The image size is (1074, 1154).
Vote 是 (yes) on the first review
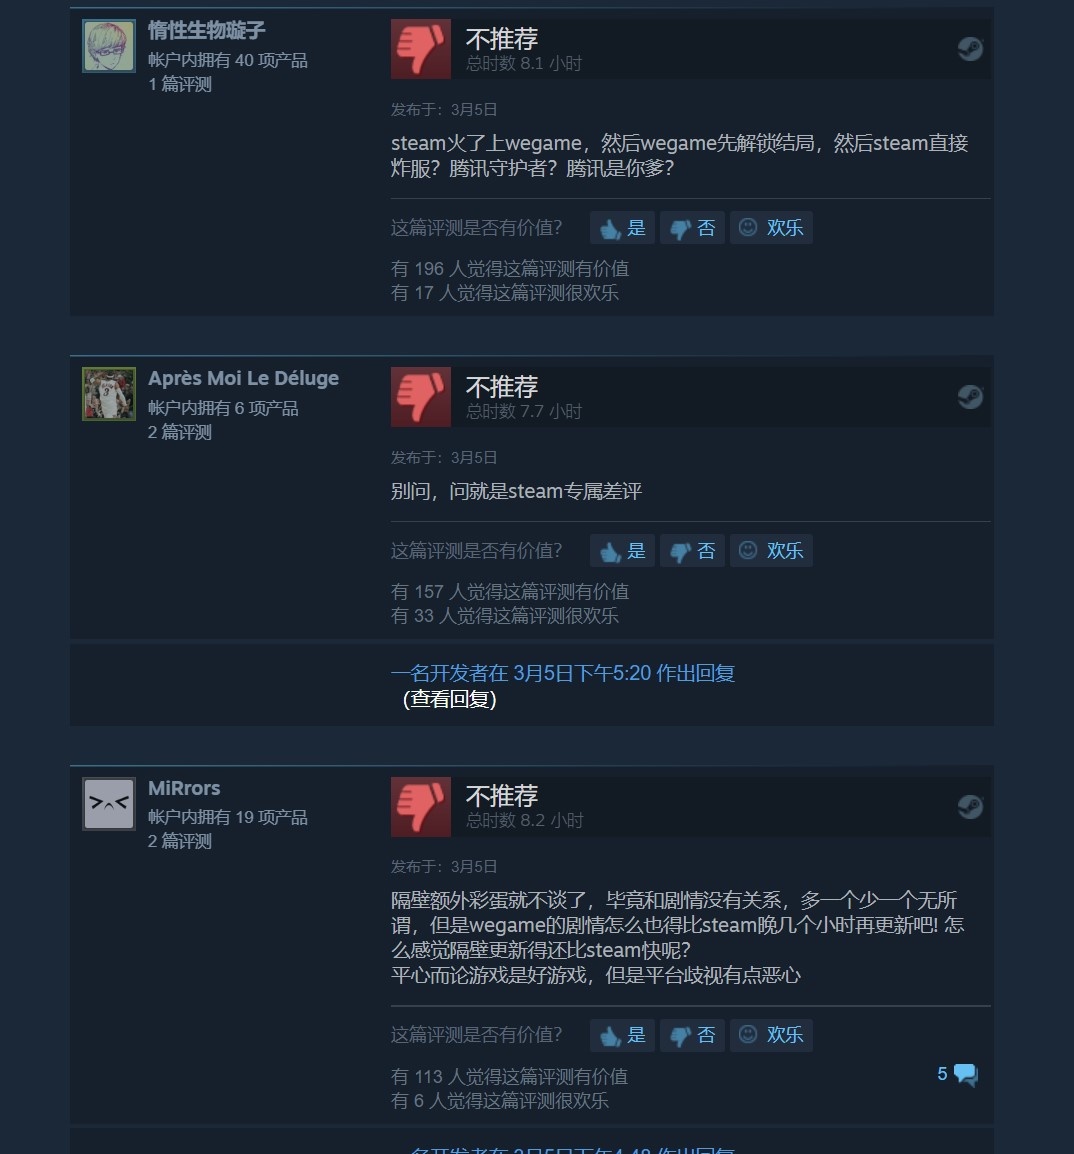622,227
